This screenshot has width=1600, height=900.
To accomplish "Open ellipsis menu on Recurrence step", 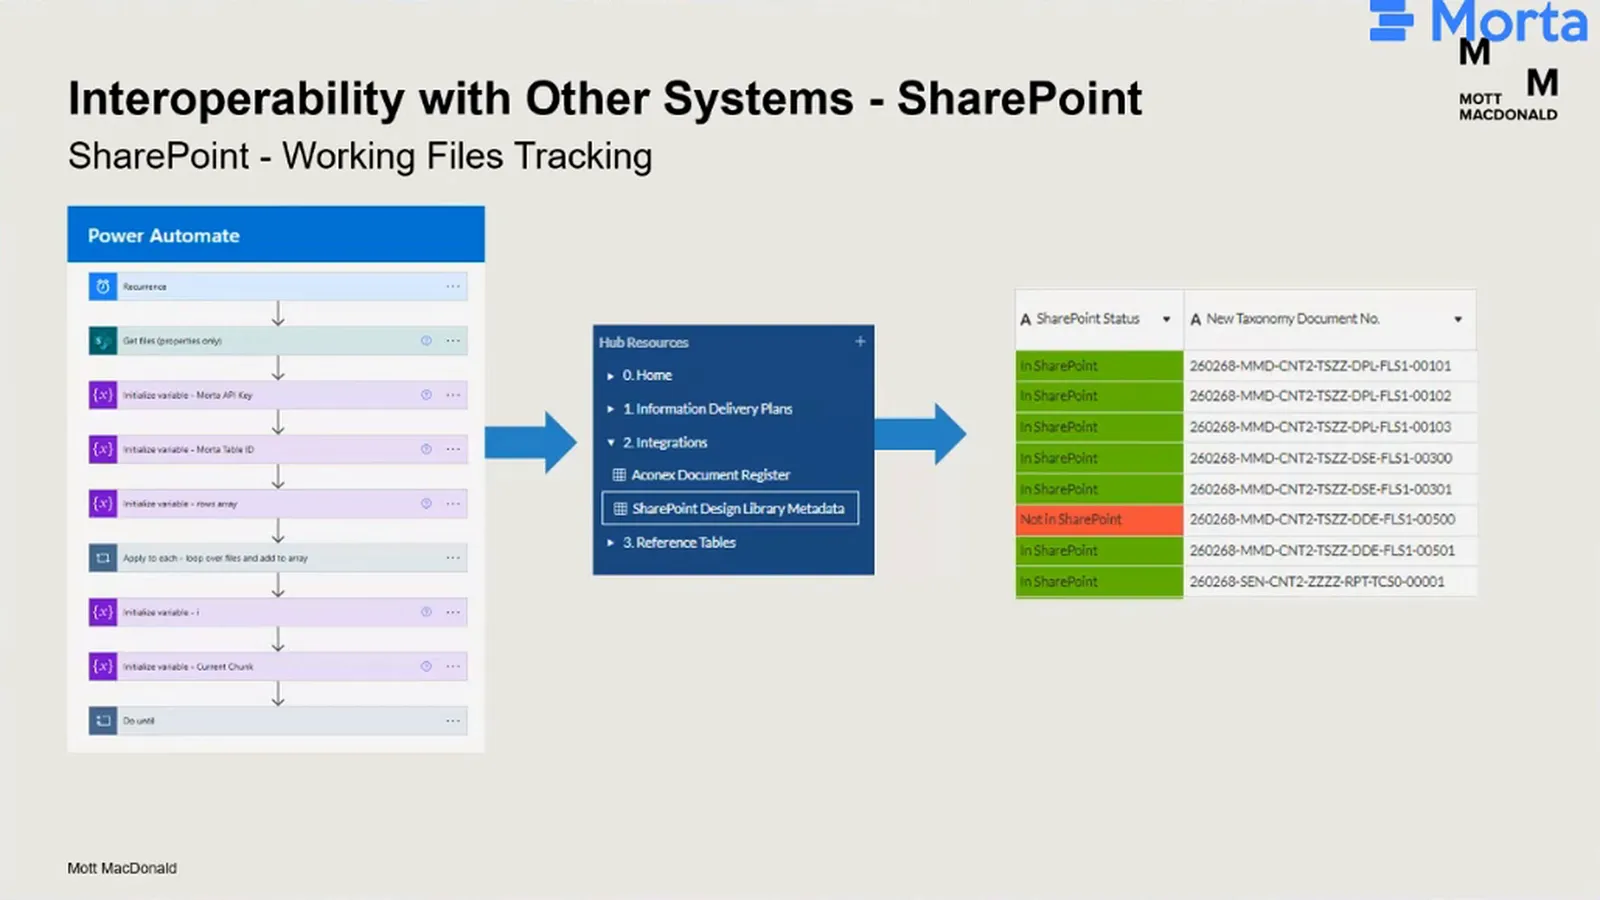I will point(453,287).
